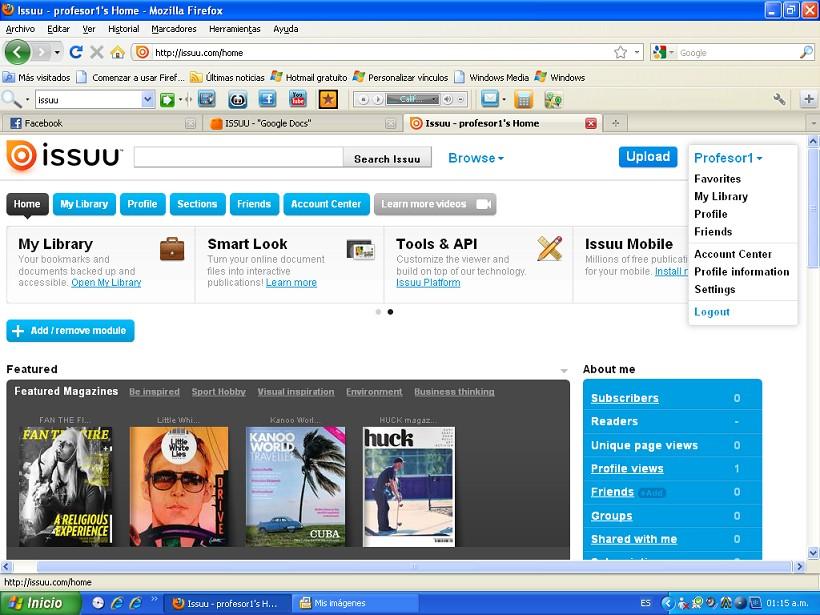Click the toolbar mail envelope icon
Screen dimensions: 820x615
[490, 98]
